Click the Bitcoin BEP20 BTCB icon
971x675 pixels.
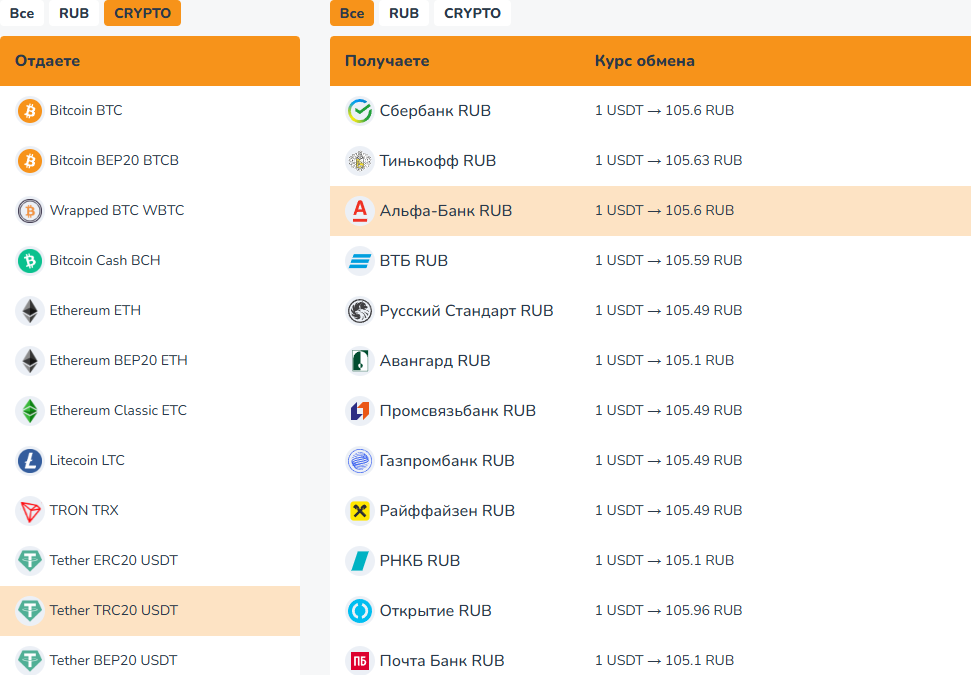pos(30,161)
